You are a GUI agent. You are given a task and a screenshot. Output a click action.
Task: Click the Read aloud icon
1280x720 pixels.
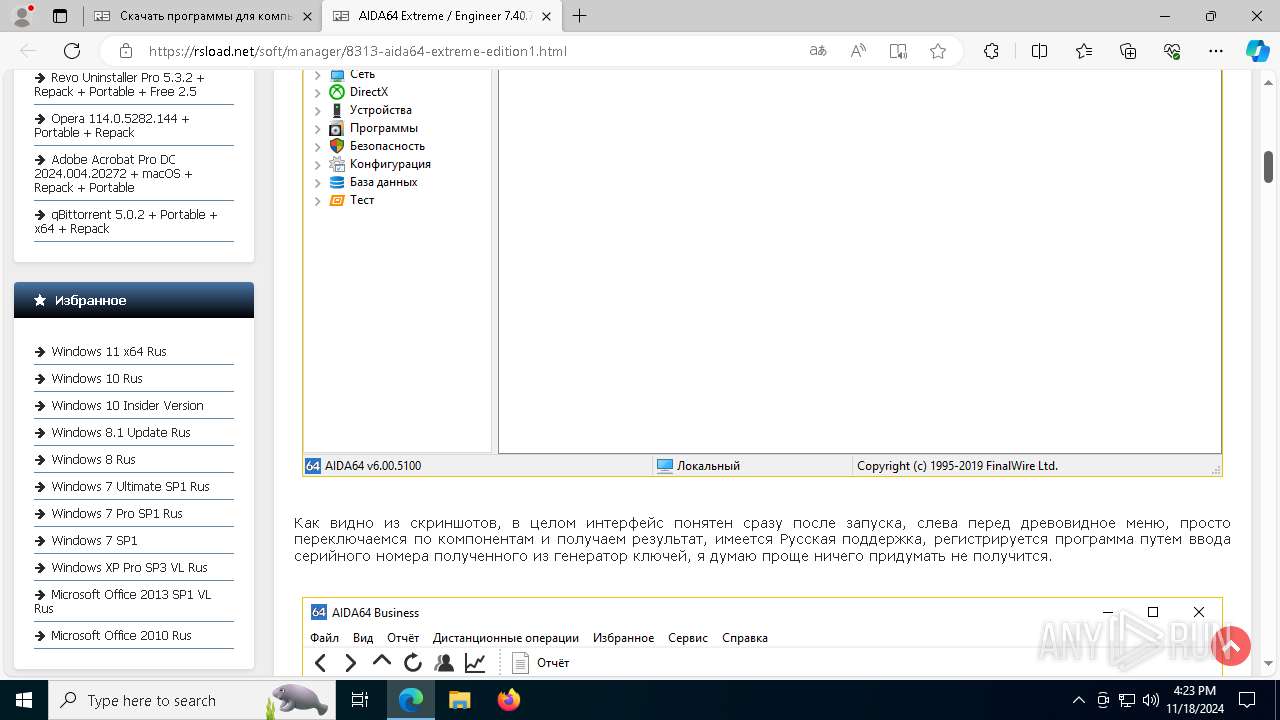[858, 51]
